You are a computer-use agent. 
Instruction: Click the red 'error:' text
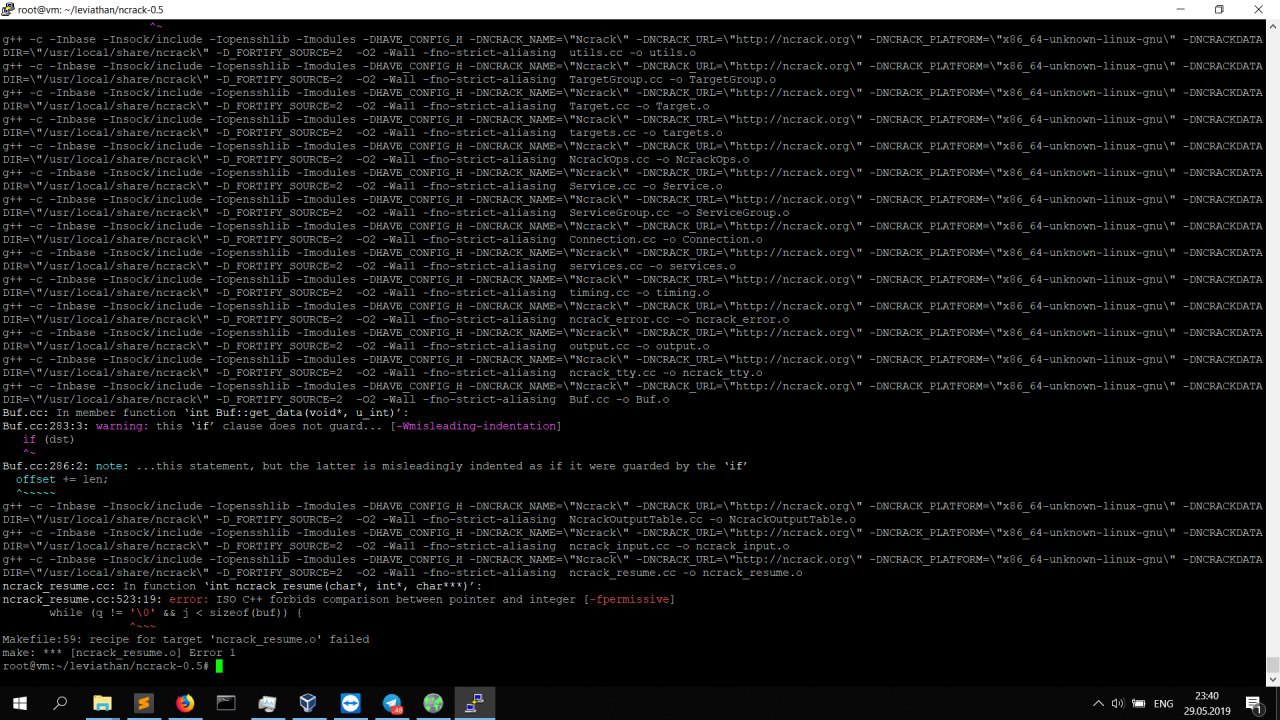tap(189, 599)
